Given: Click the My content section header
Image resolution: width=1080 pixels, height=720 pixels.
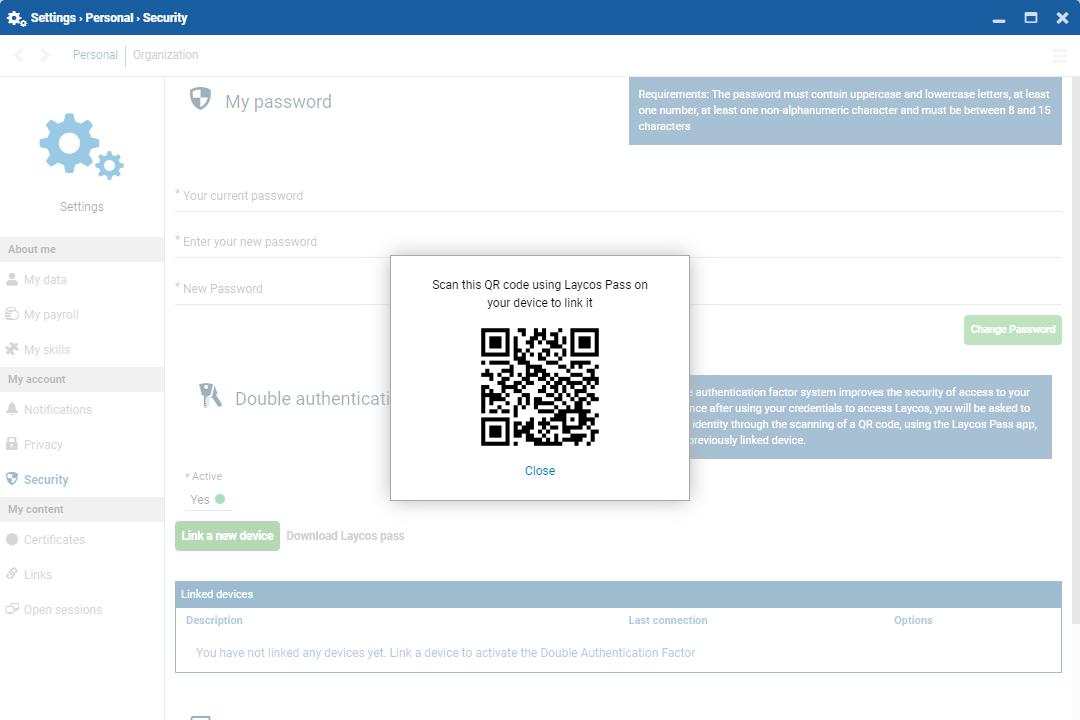Looking at the screenshot, I should (82, 509).
